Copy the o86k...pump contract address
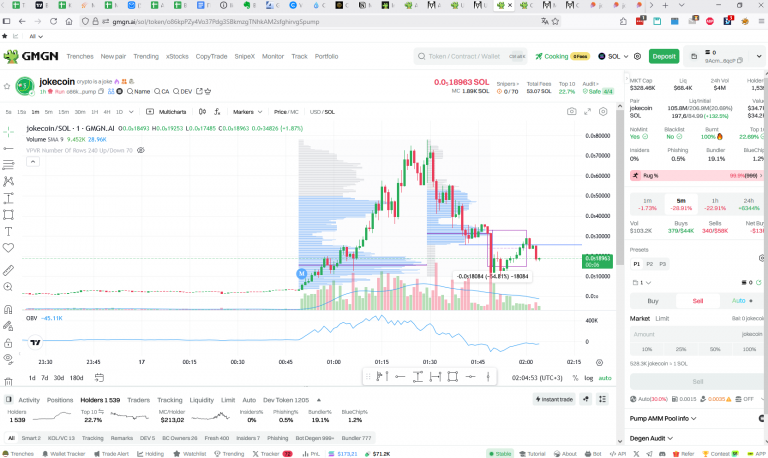 point(101,92)
